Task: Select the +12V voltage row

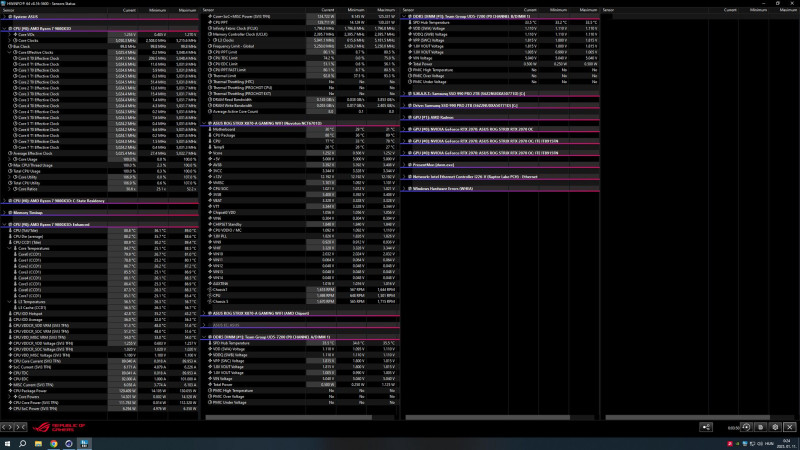Action: tap(300, 177)
